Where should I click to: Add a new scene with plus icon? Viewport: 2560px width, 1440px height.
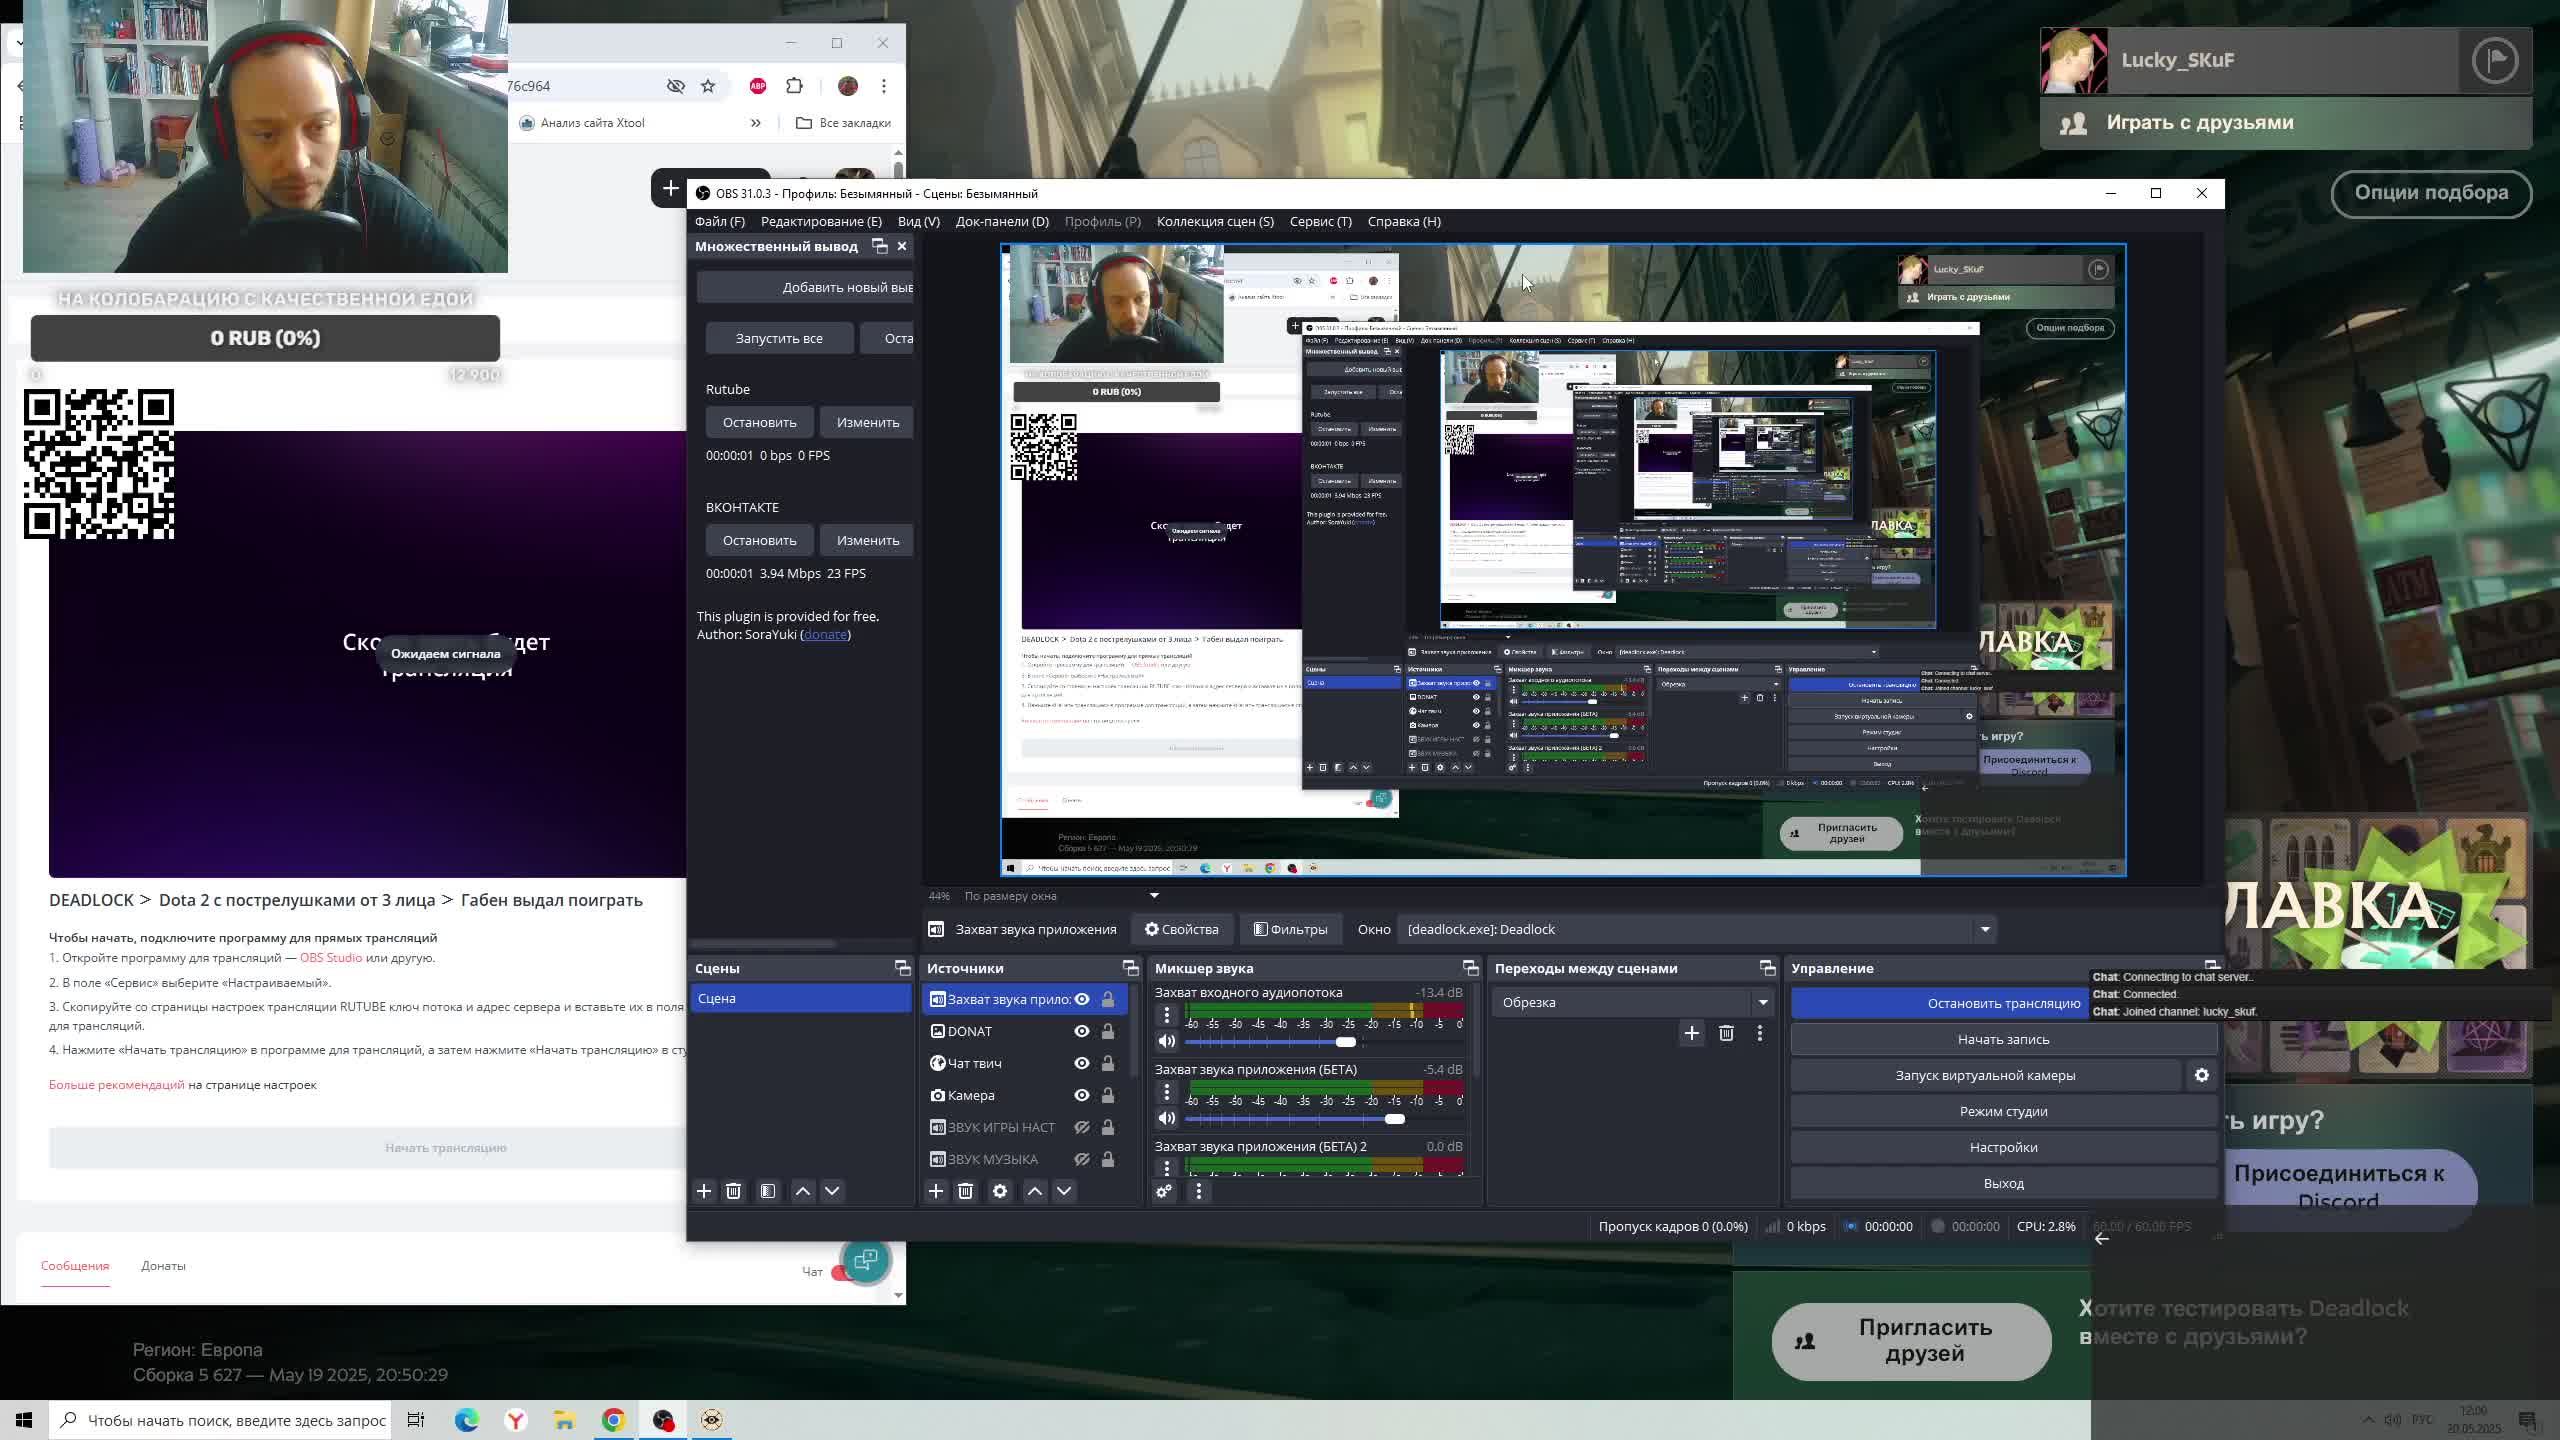point(704,1191)
